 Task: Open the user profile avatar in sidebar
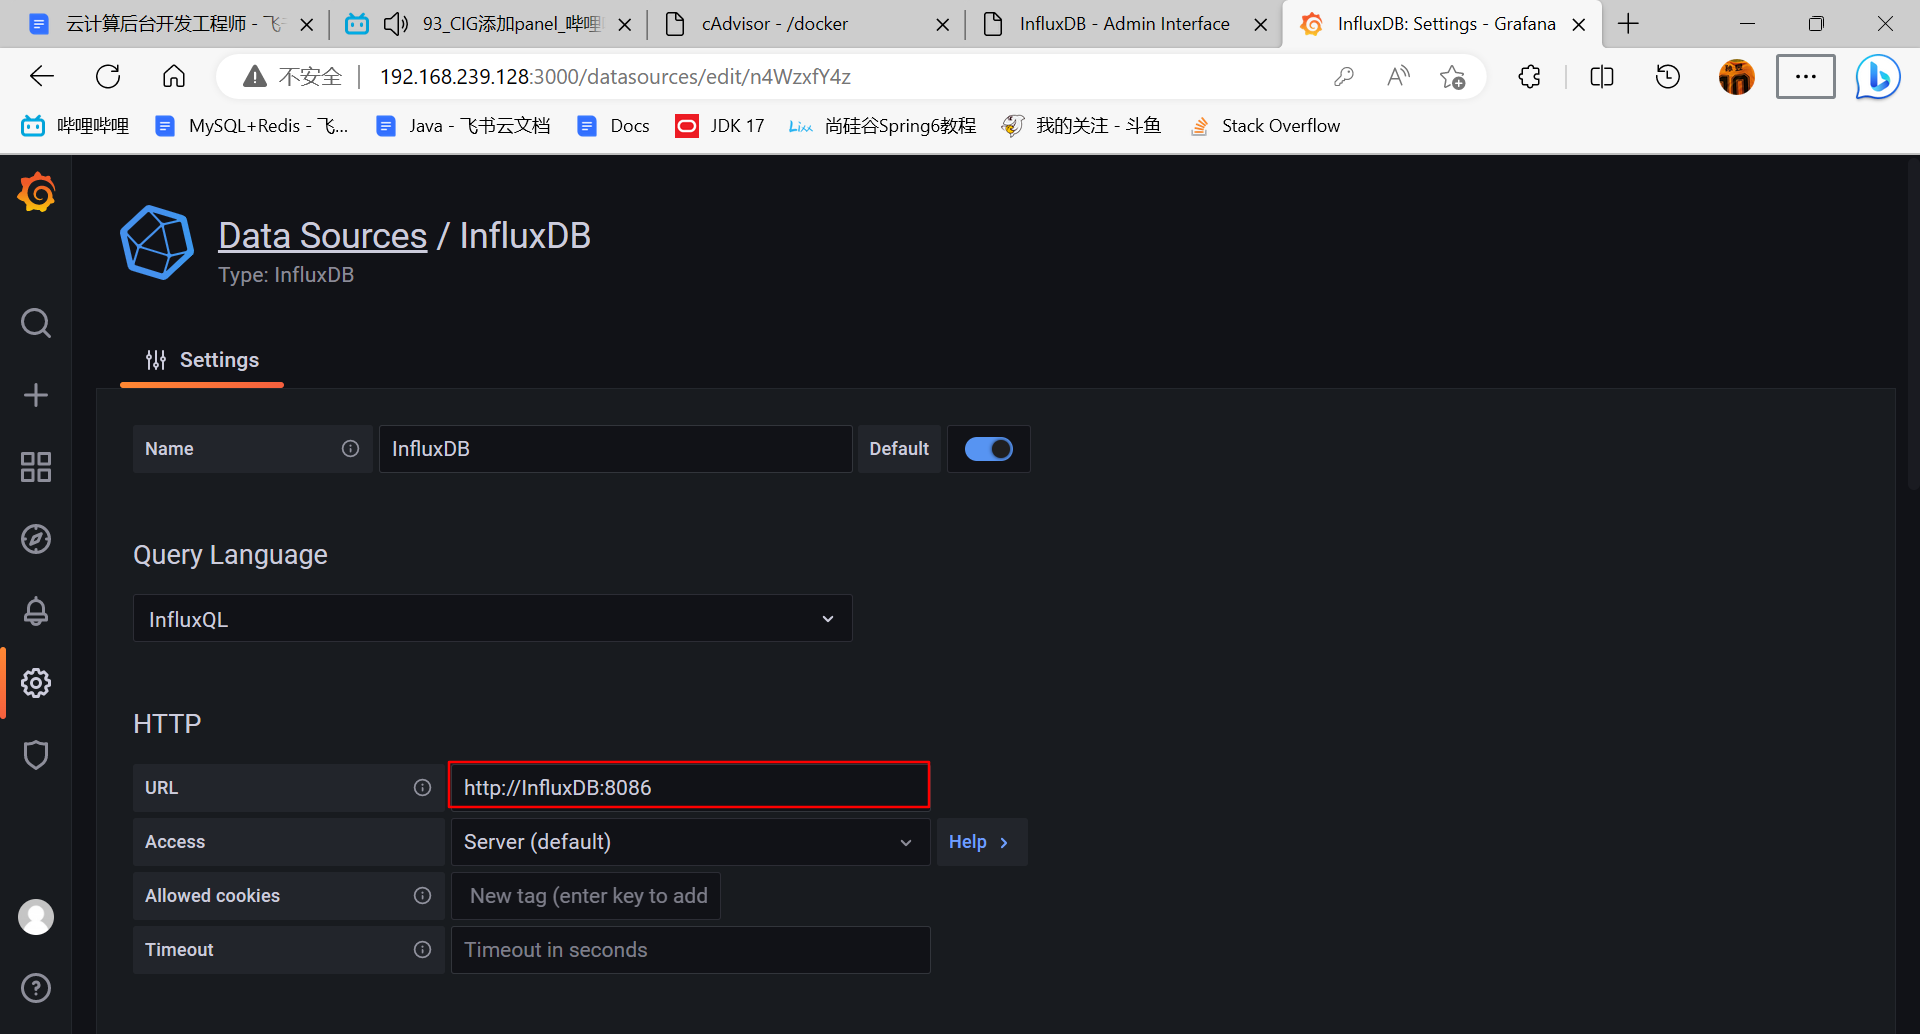pos(36,917)
